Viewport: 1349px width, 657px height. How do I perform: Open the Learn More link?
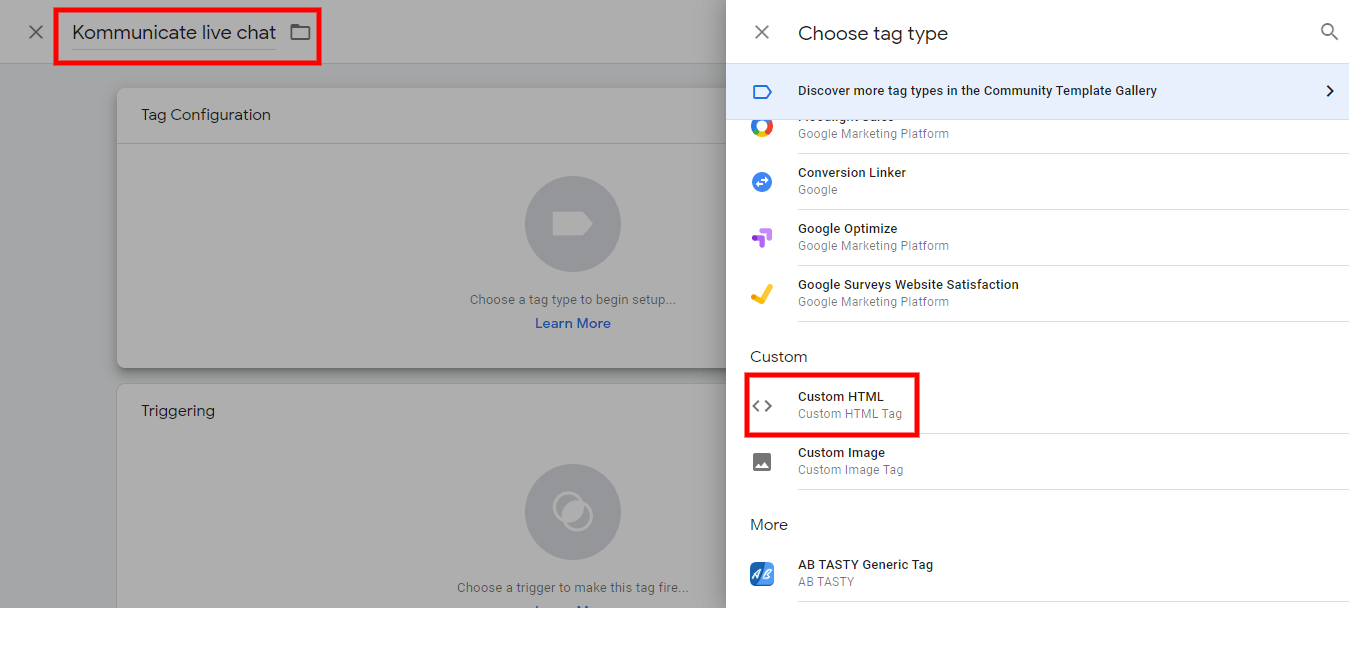click(x=572, y=322)
